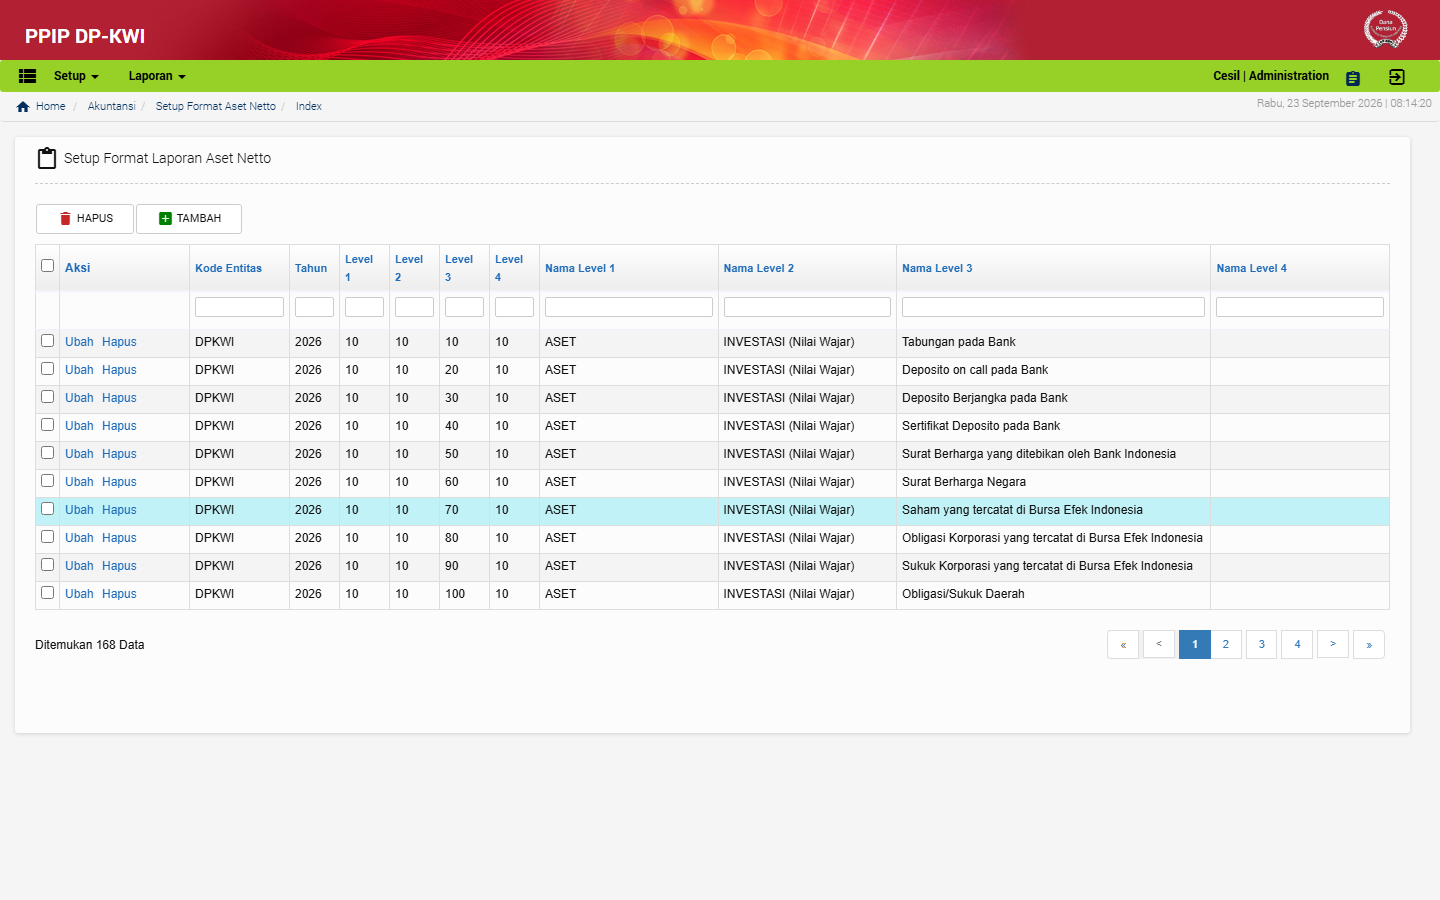Sort by Nama Level 2 column header

[x=759, y=268]
